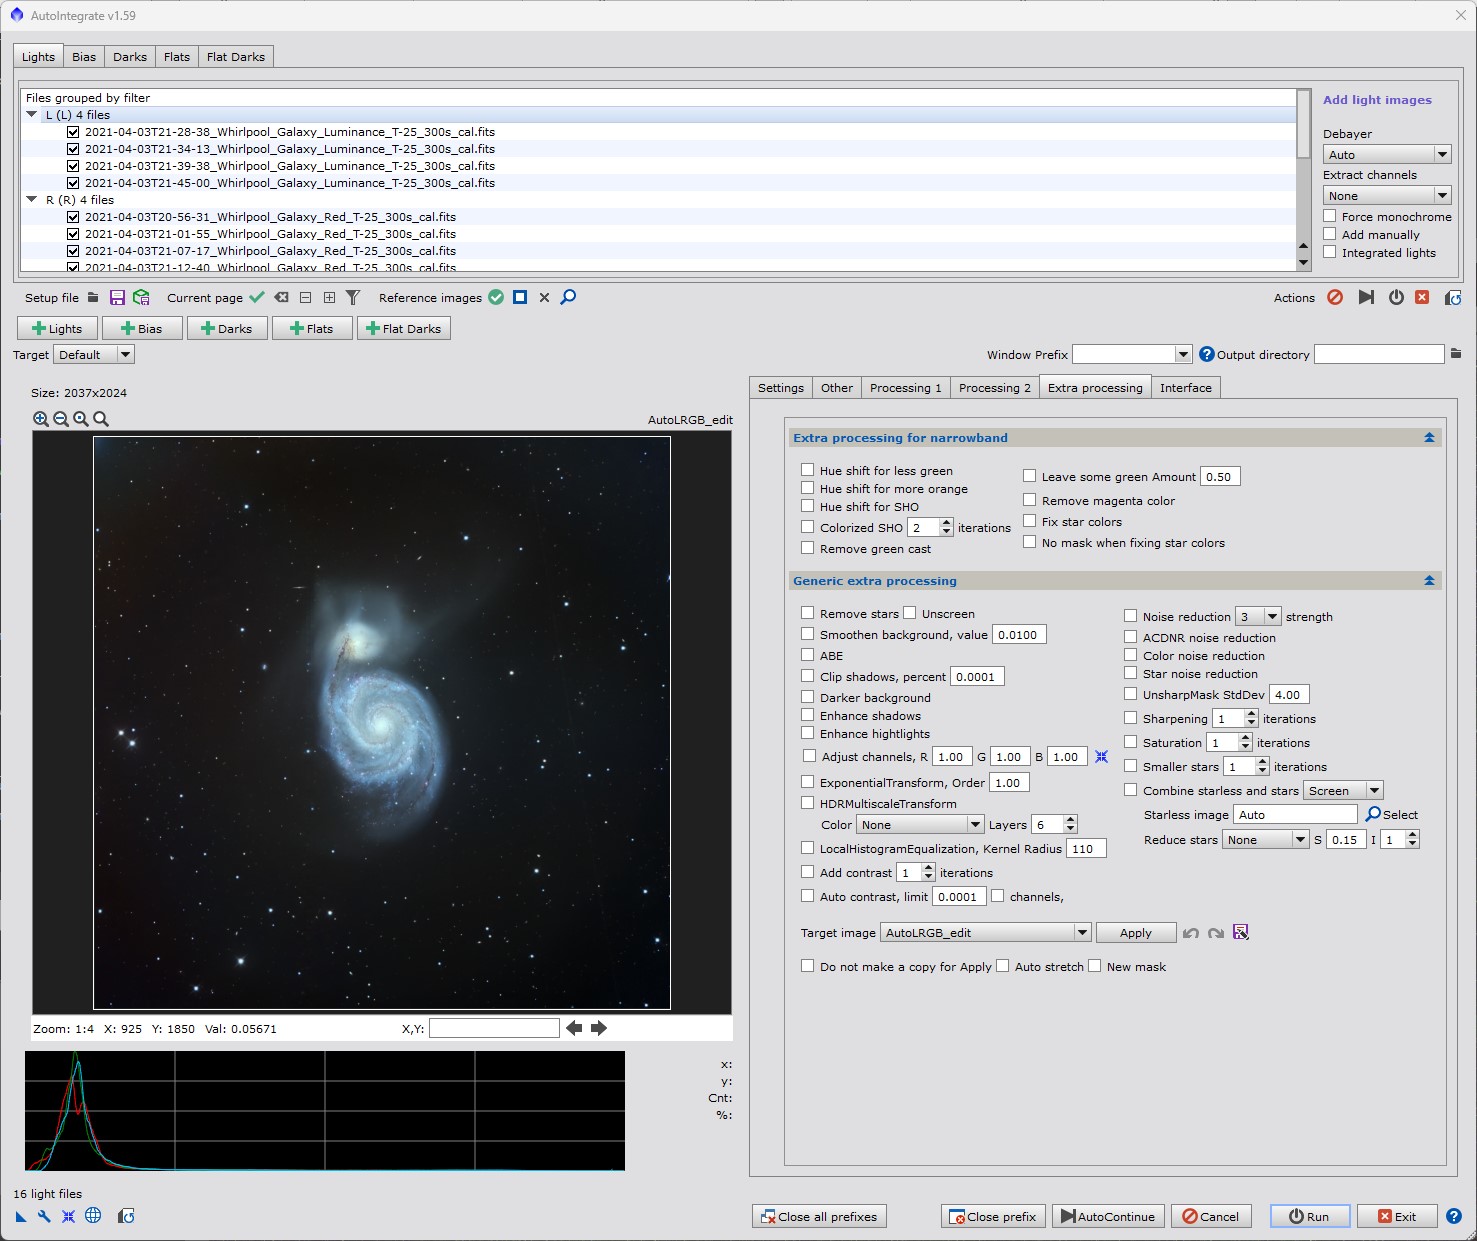Browse output directory with folder icon
The height and width of the screenshot is (1241, 1477).
point(1456,354)
